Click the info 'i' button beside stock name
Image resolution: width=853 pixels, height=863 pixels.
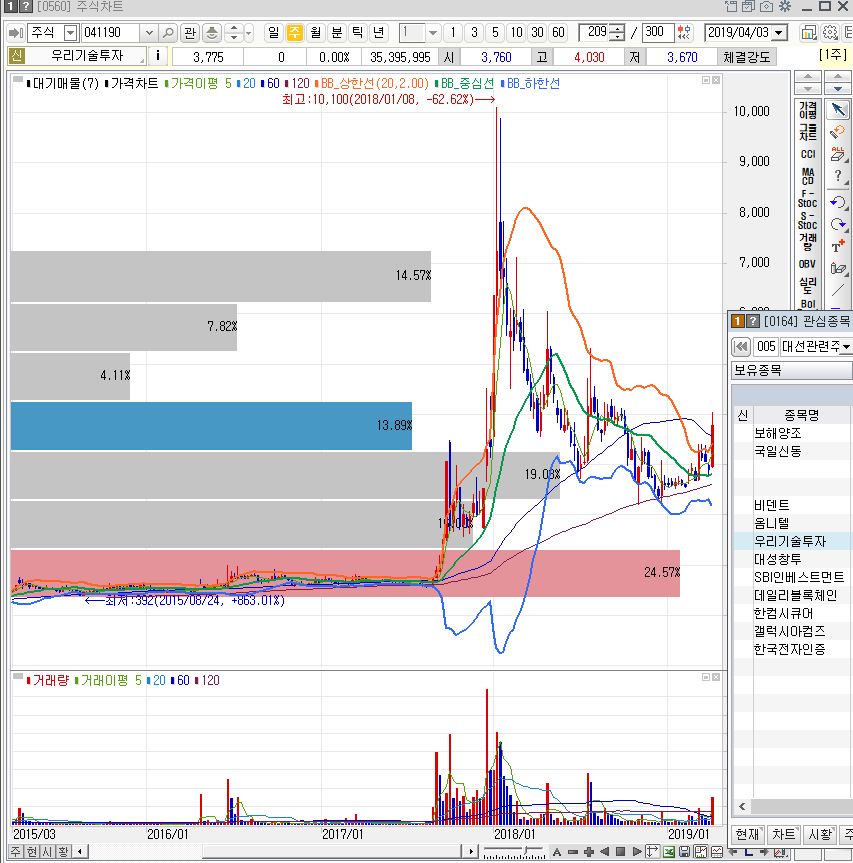[x=158, y=56]
